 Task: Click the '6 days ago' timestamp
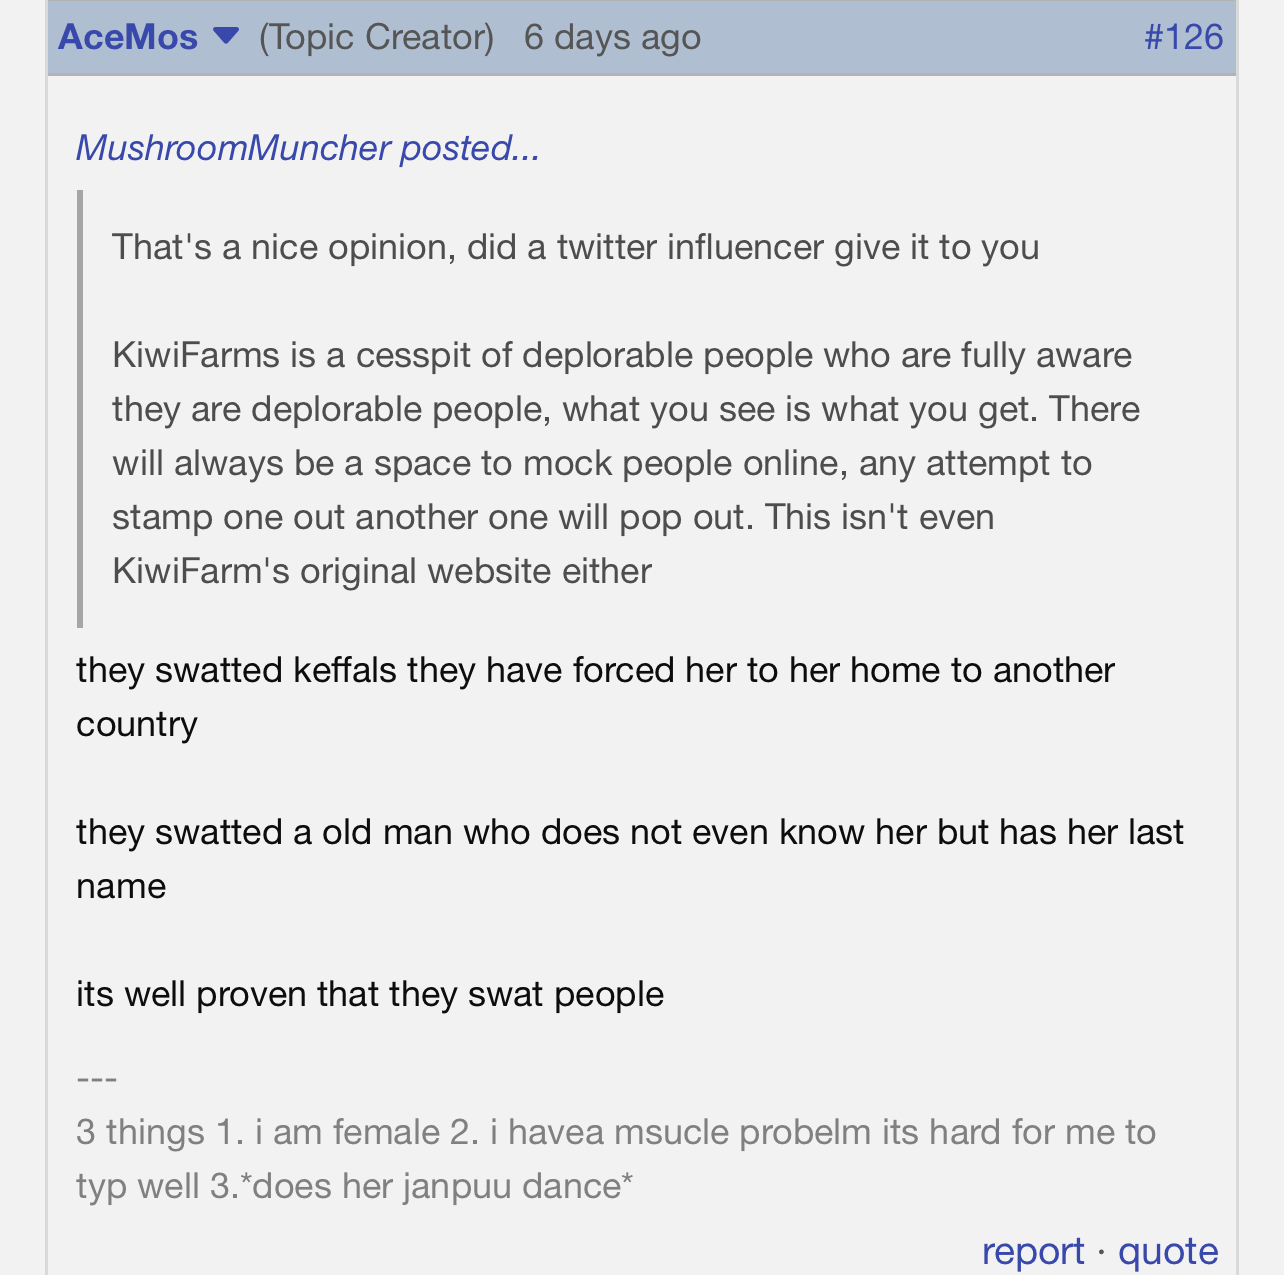point(612,37)
